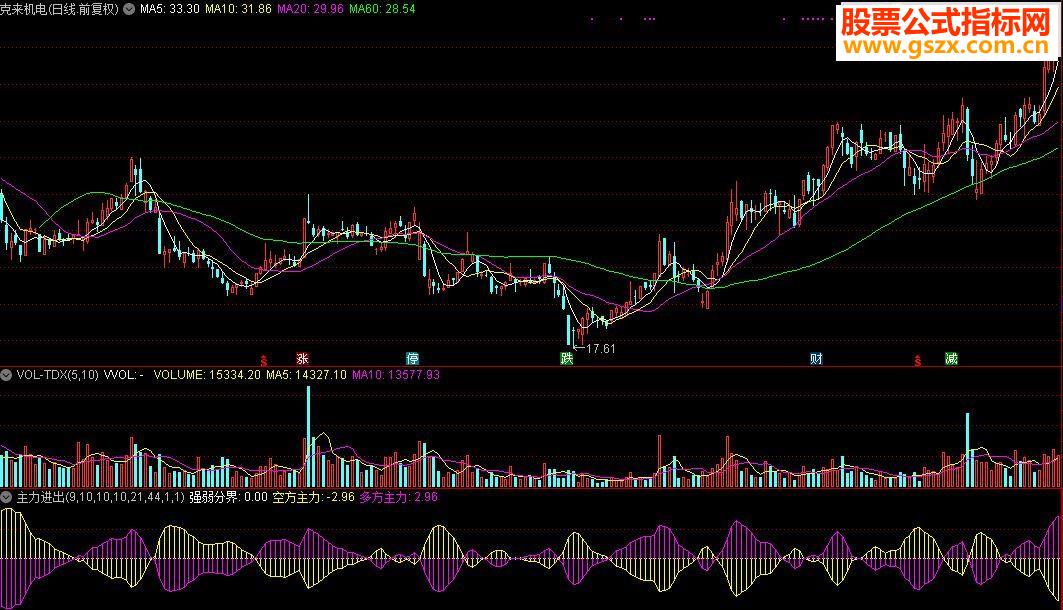Click the red 张 event marker
Viewport: 1063px width, 610px height.
coord(302,359)
